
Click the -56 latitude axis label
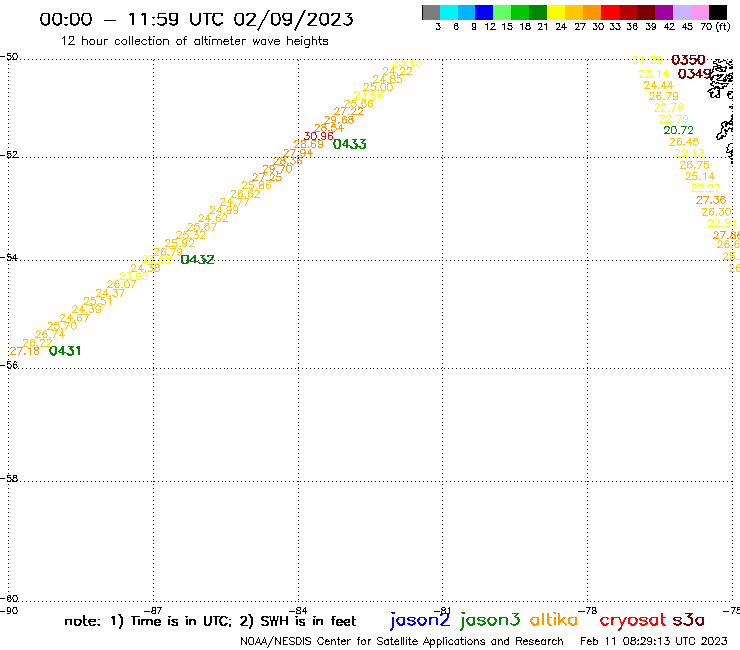9,365
